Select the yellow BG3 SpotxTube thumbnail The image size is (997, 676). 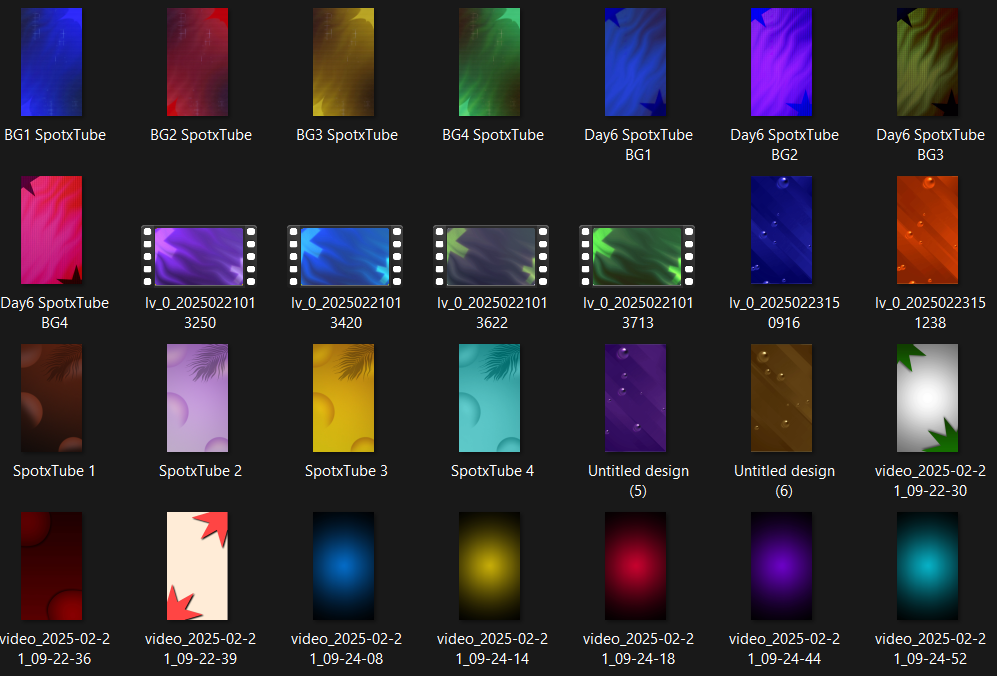[343, 62]
